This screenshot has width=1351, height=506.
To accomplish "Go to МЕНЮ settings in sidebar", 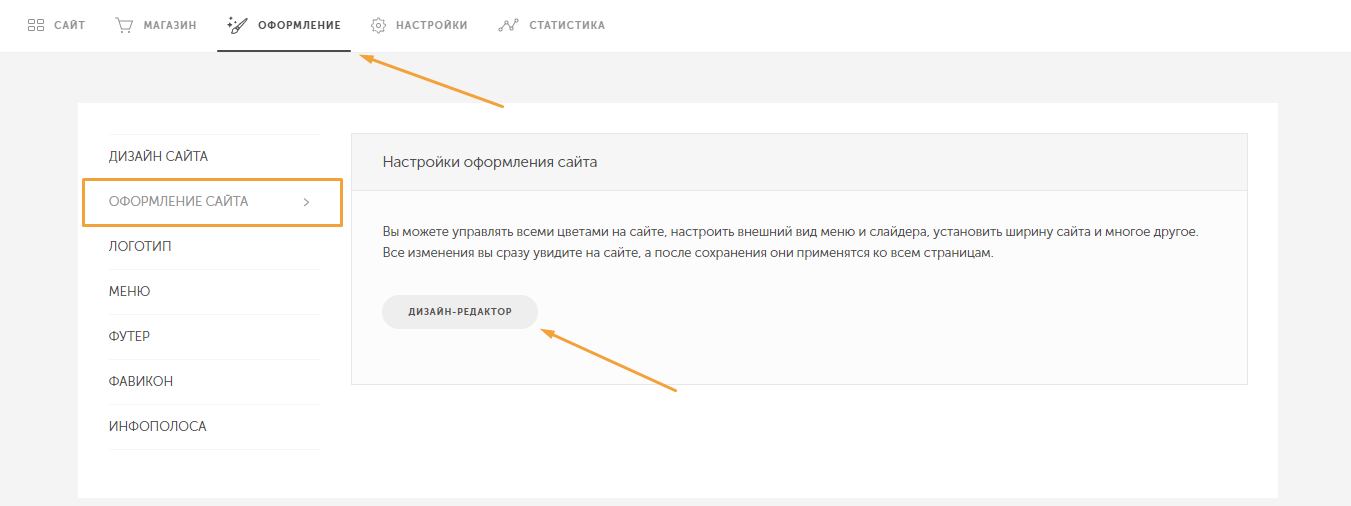I will 214,291.
